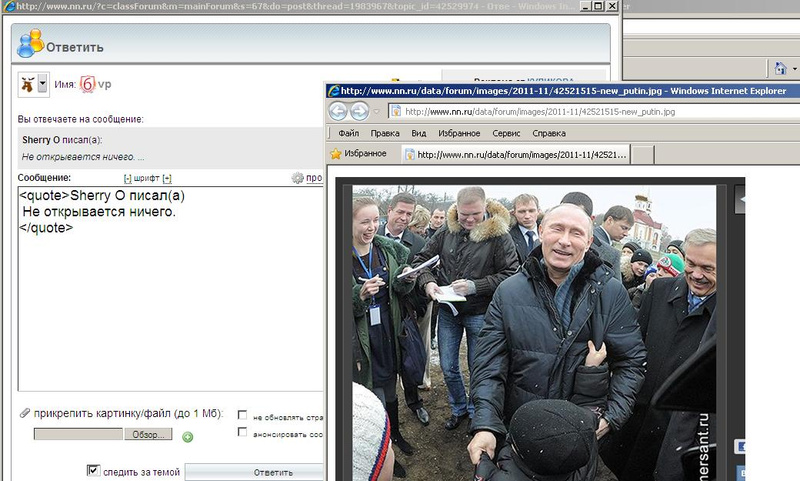Click inside the Сообщение text area
Screen dimensions: 800x481
[170, 288]
